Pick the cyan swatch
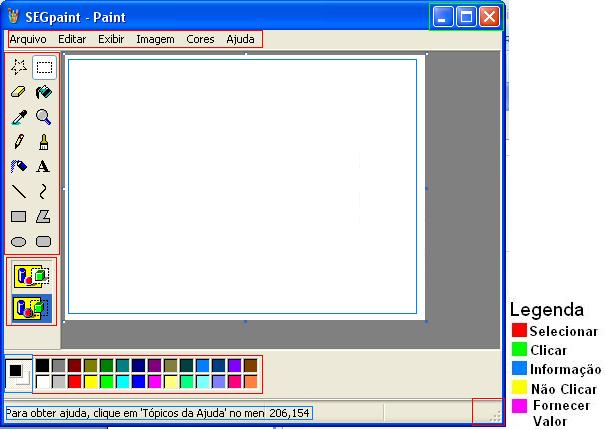Image resolution: width=605 pixels, height=430 pixels. click(123, 382)
